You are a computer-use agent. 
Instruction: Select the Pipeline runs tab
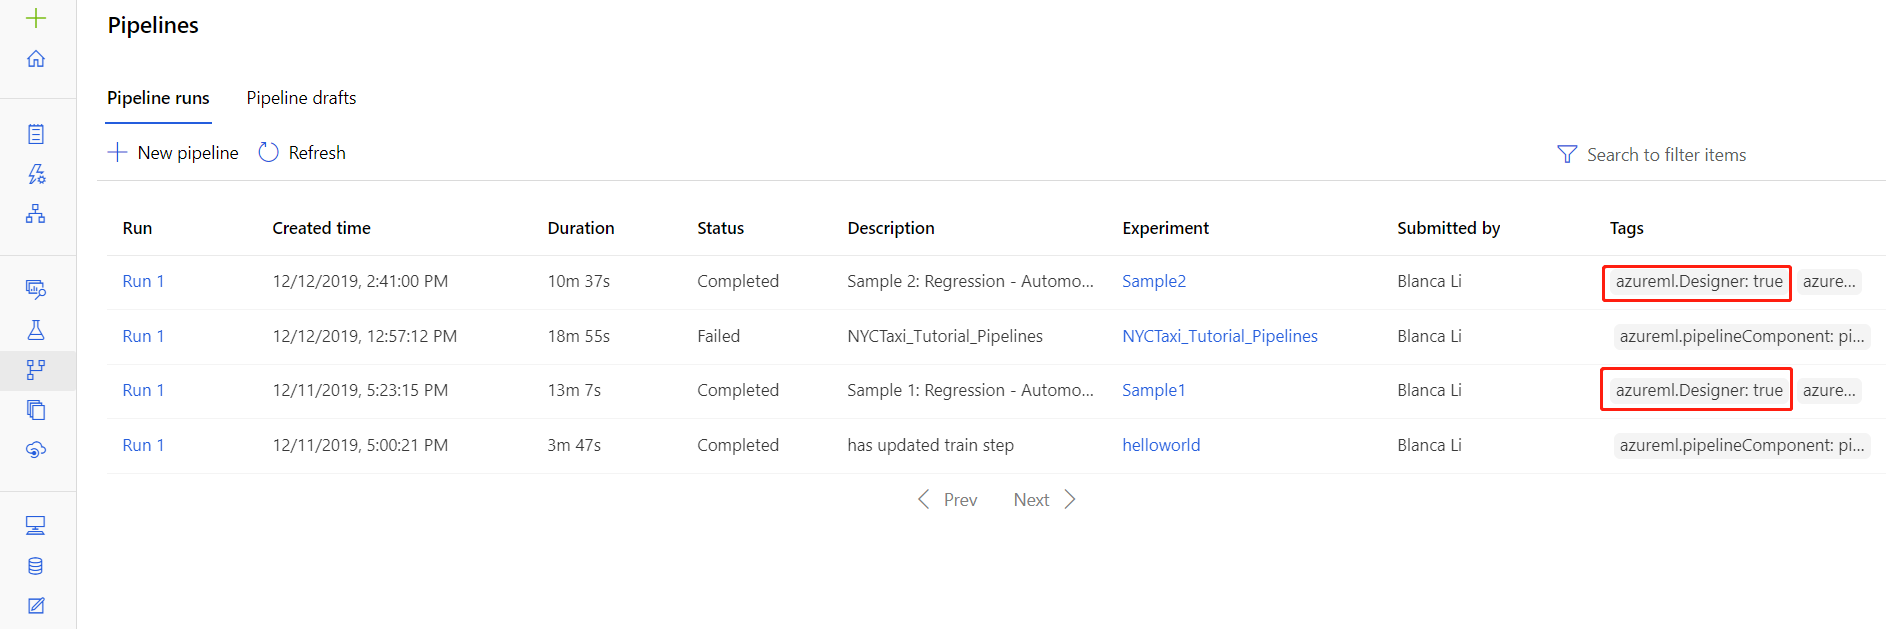[x=158, y=98]
